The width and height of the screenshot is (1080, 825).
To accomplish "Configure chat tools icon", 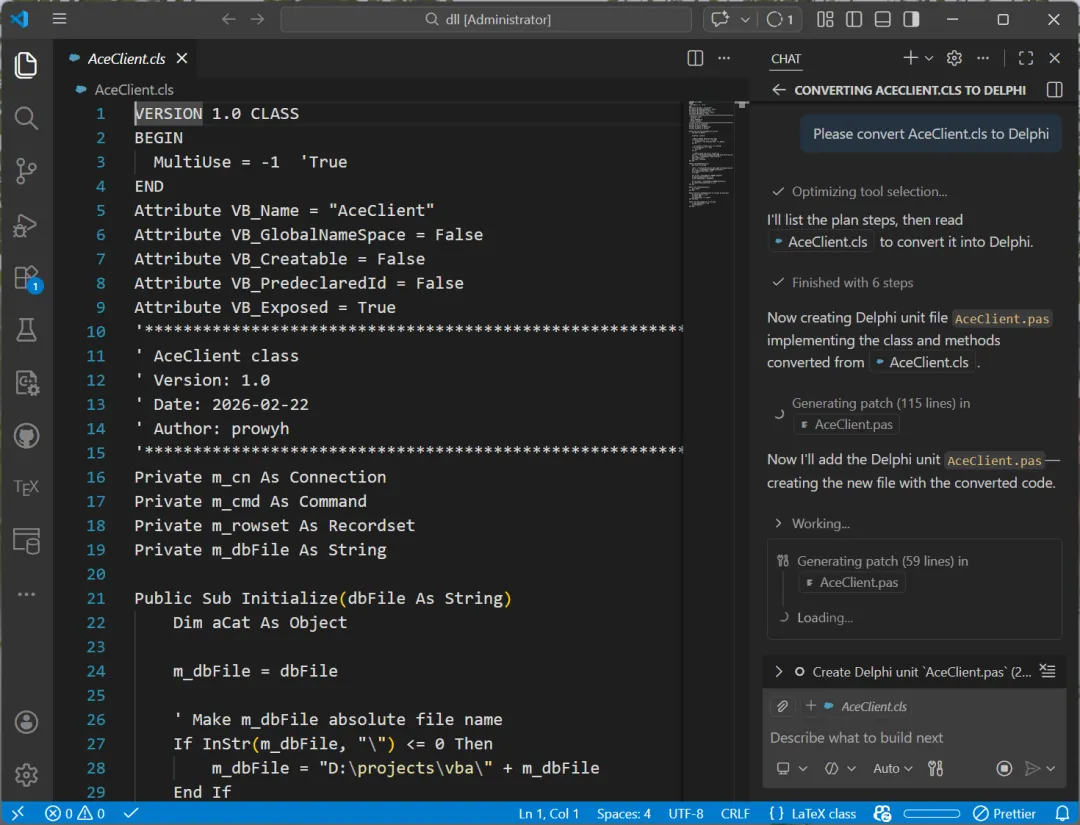I will point(935,768).
